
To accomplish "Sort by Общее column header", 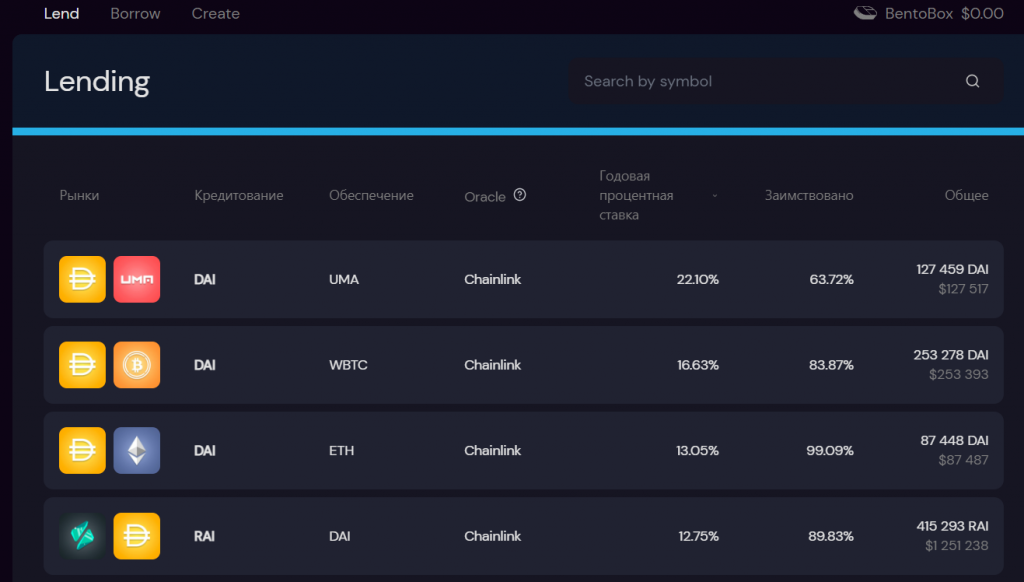I will pyautogui.click(x=966, y=196).
